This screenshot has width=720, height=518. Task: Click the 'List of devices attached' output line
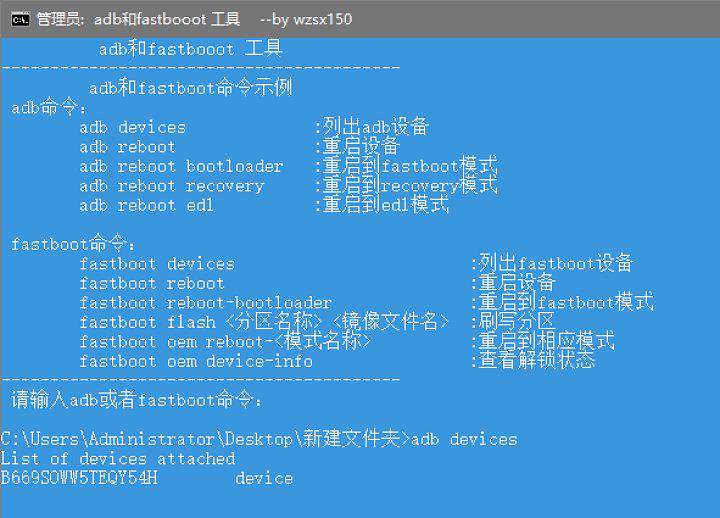(x=118, y=458)
